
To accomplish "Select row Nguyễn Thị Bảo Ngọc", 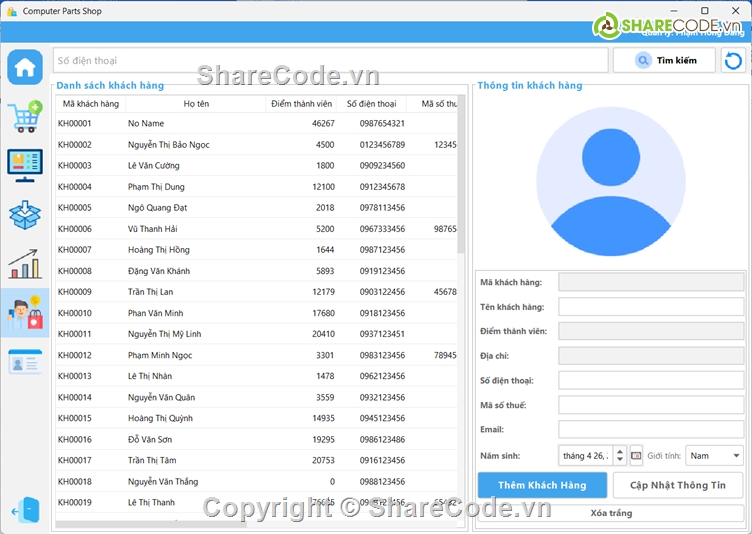I will pos(257,144).
